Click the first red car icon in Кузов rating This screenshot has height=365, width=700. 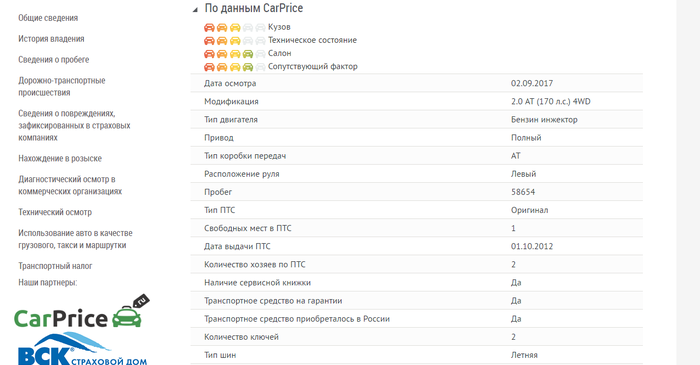point(209,28)
